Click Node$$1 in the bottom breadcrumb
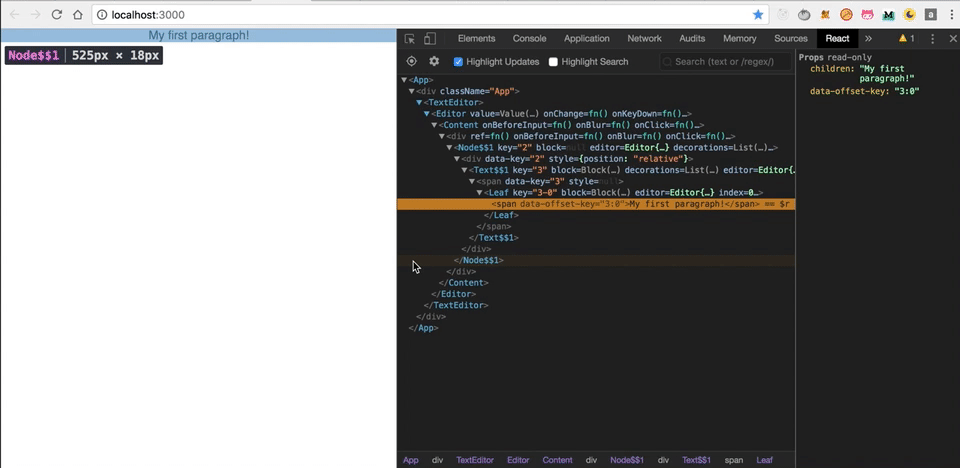The height and width of the screenshot is (468, 960). point(627,460)
